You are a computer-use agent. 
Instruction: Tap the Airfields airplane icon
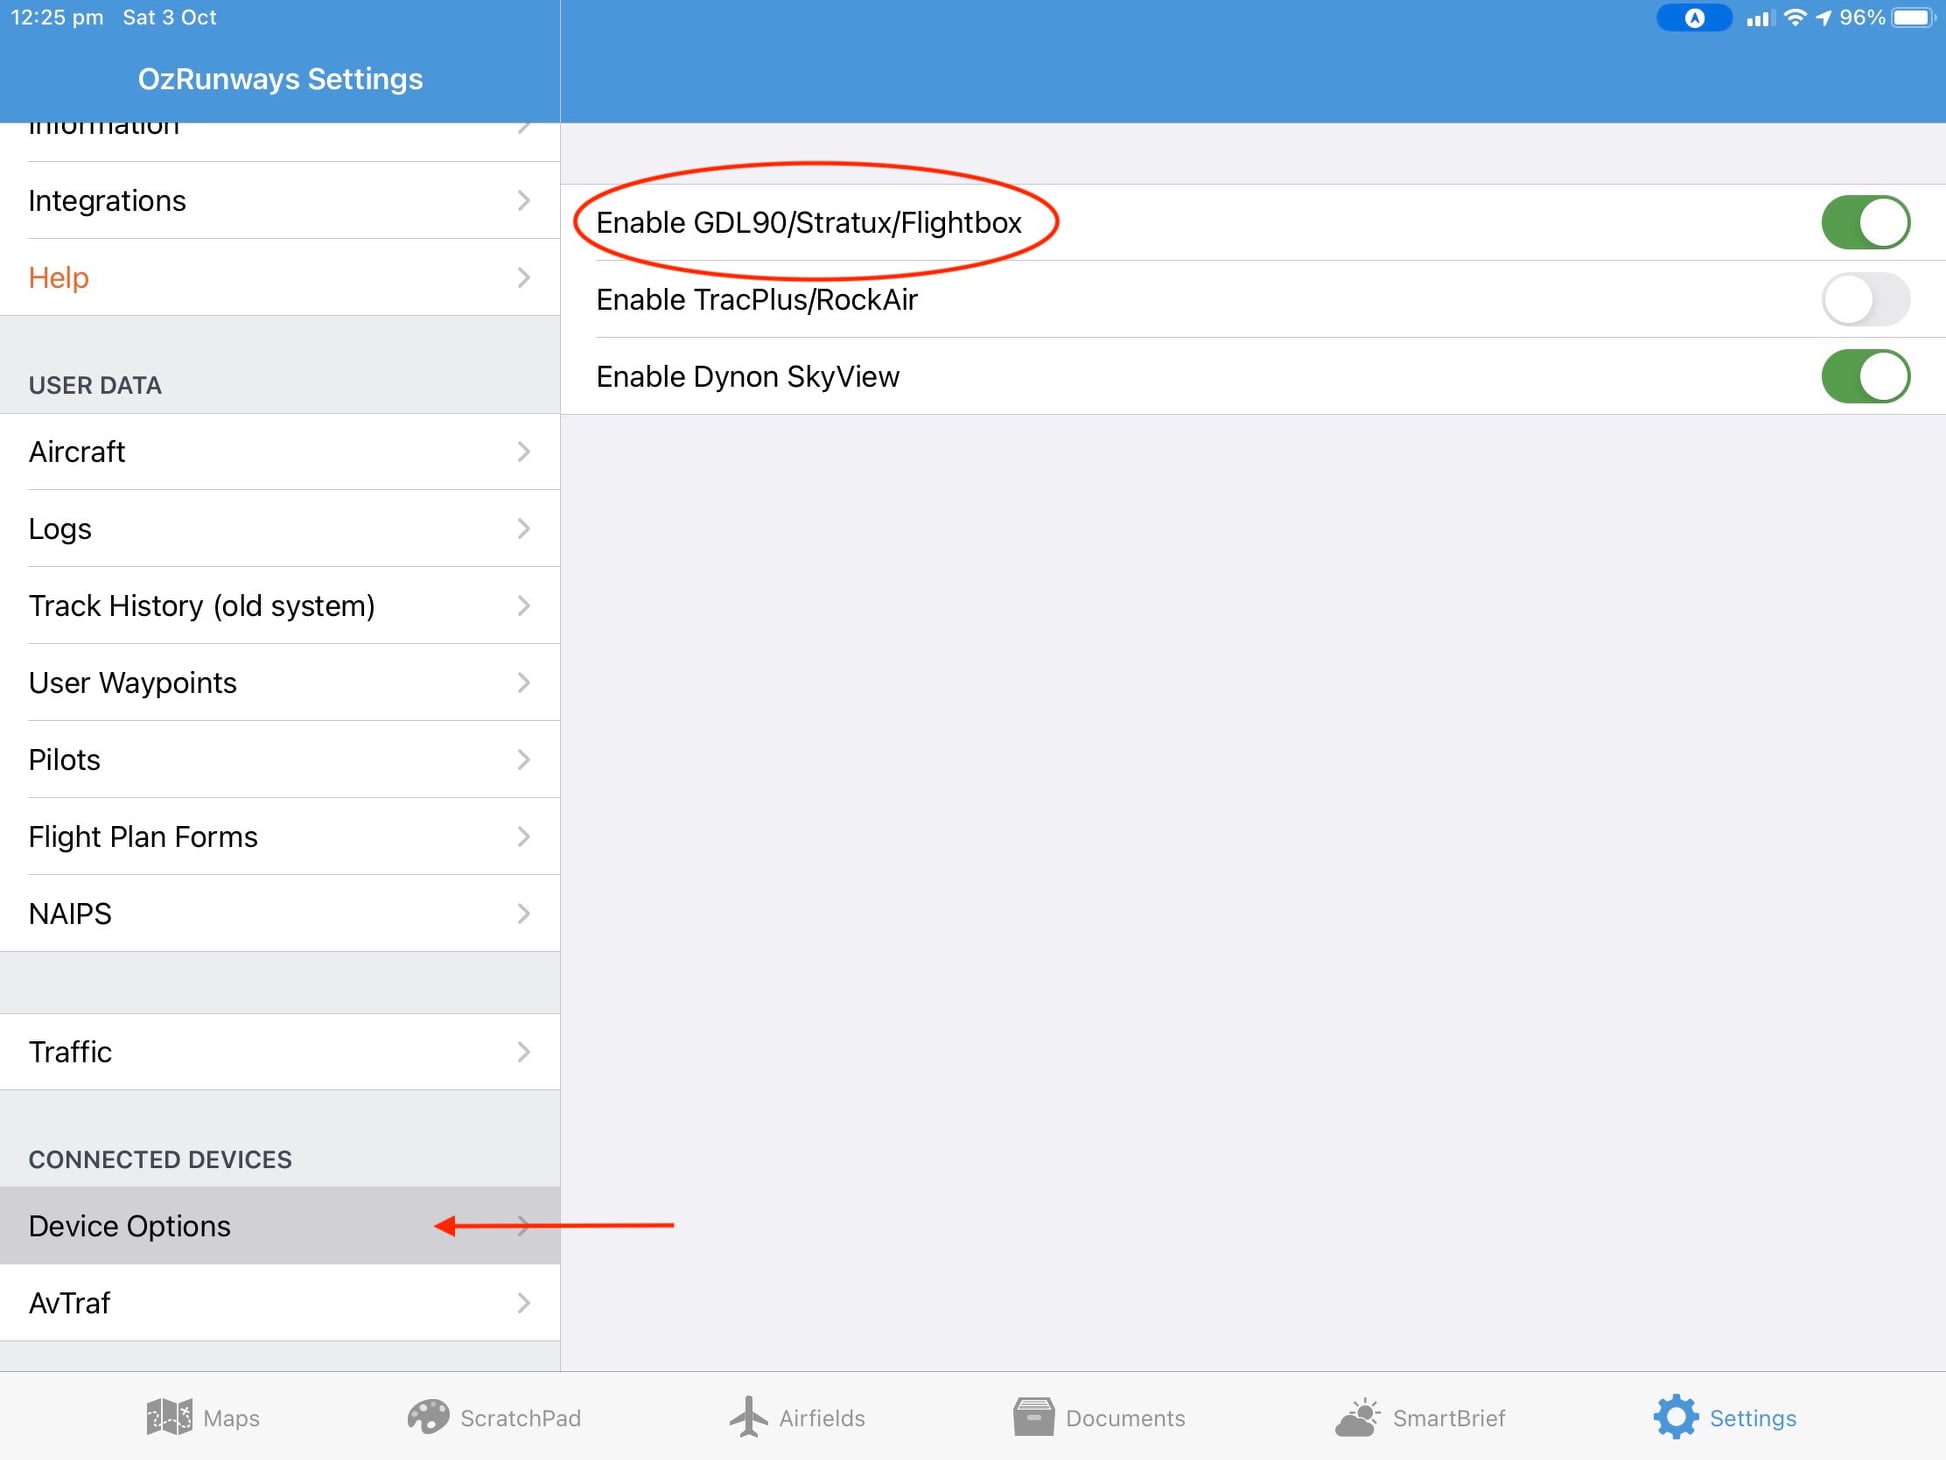748,1417
